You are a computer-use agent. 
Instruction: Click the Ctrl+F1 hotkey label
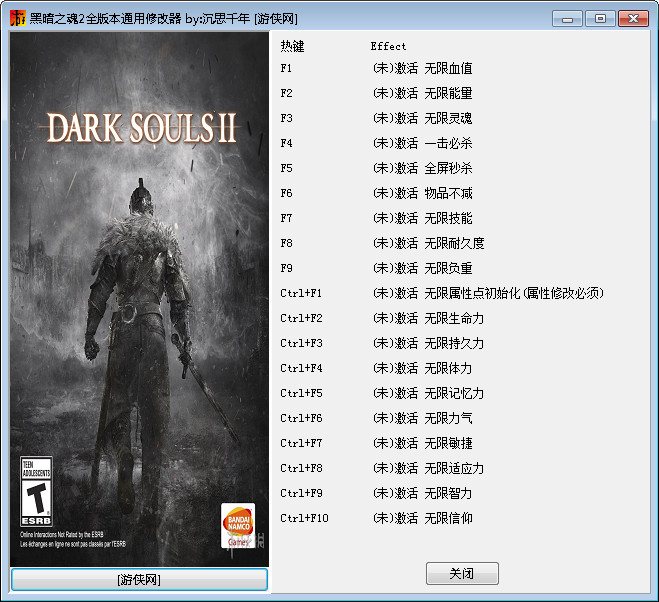[301, 293]
